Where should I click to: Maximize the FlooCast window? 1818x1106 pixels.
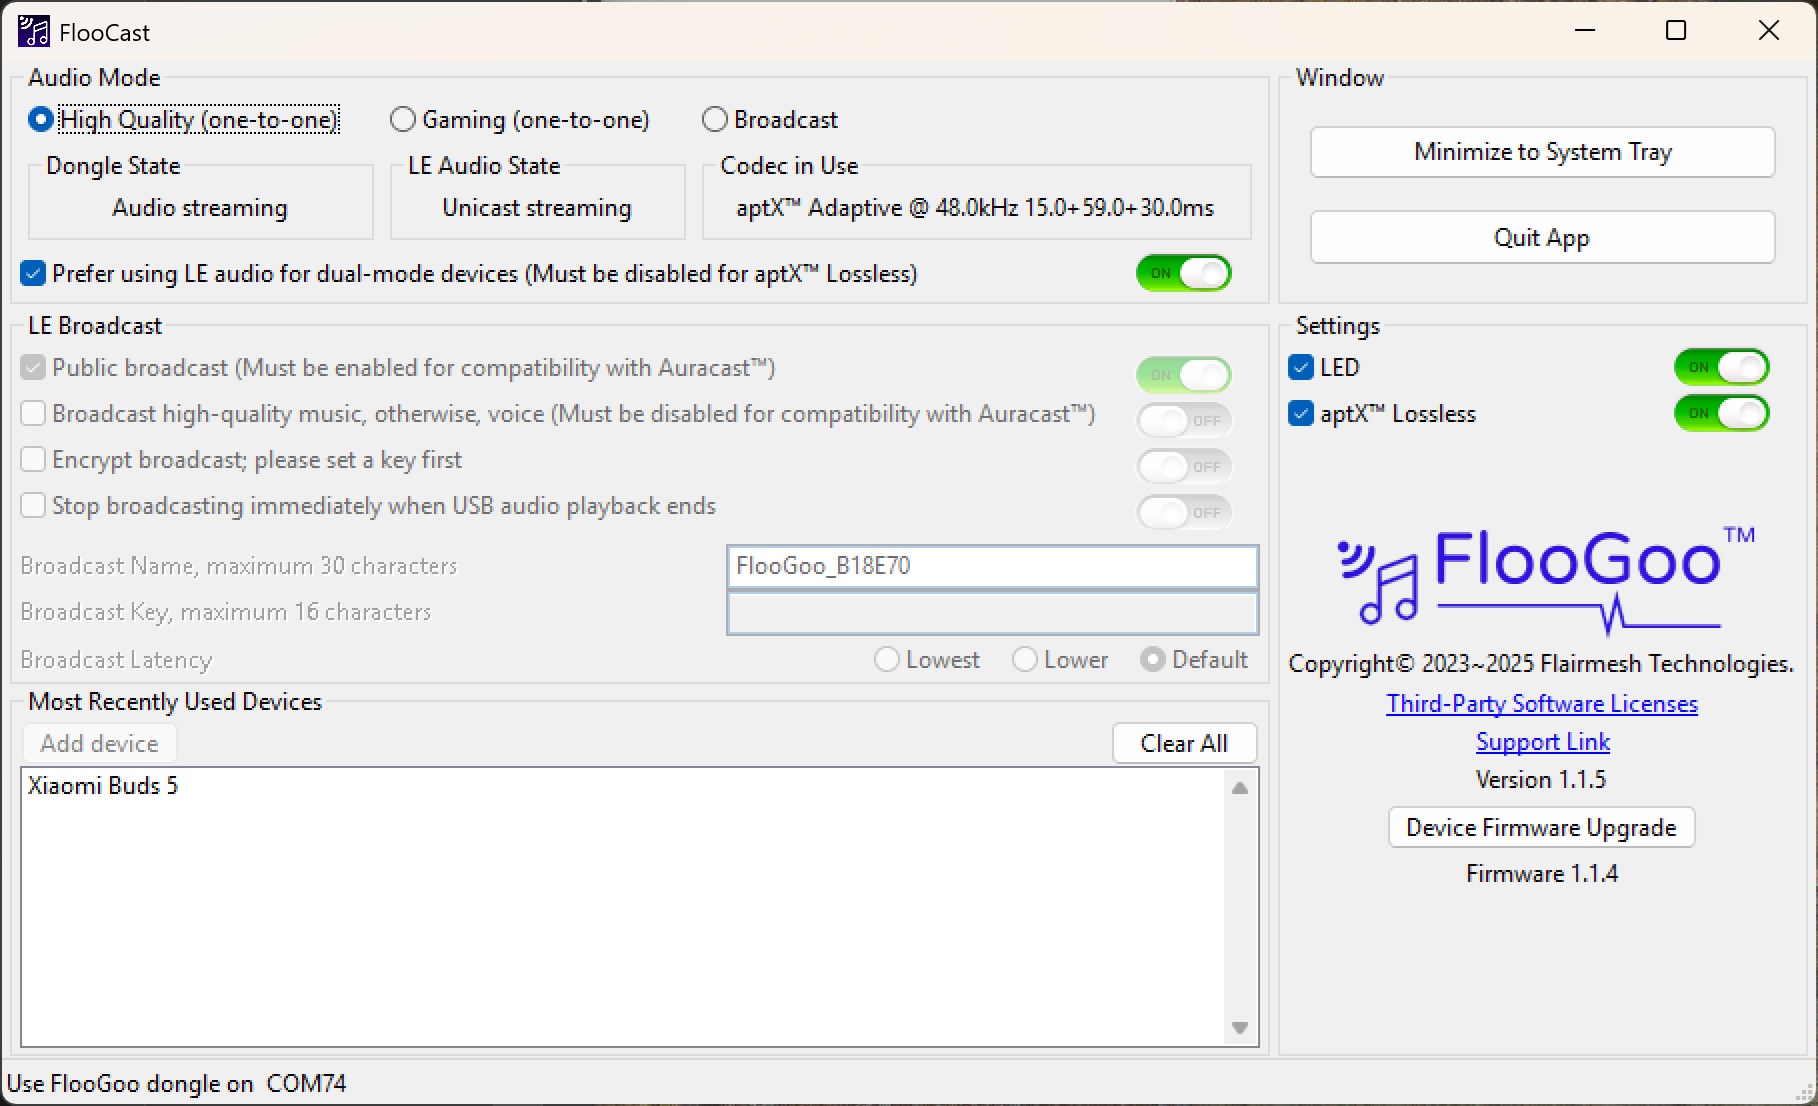[1676, 31]
